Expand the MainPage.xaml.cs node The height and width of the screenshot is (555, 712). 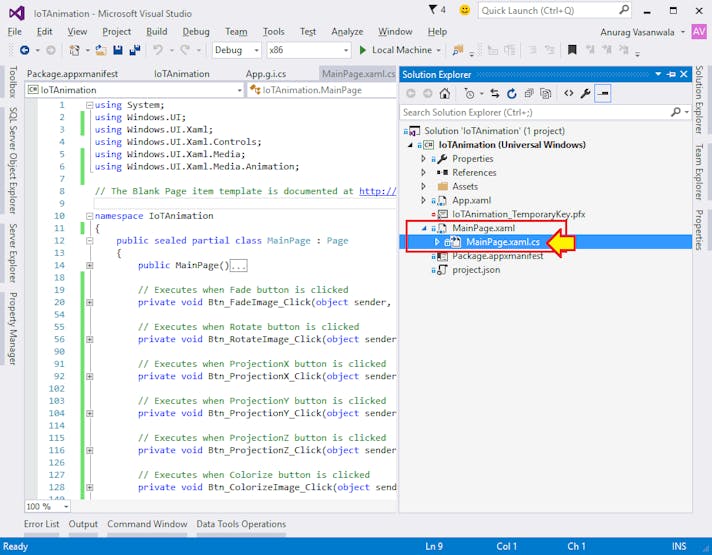click(x=437, y=242)
